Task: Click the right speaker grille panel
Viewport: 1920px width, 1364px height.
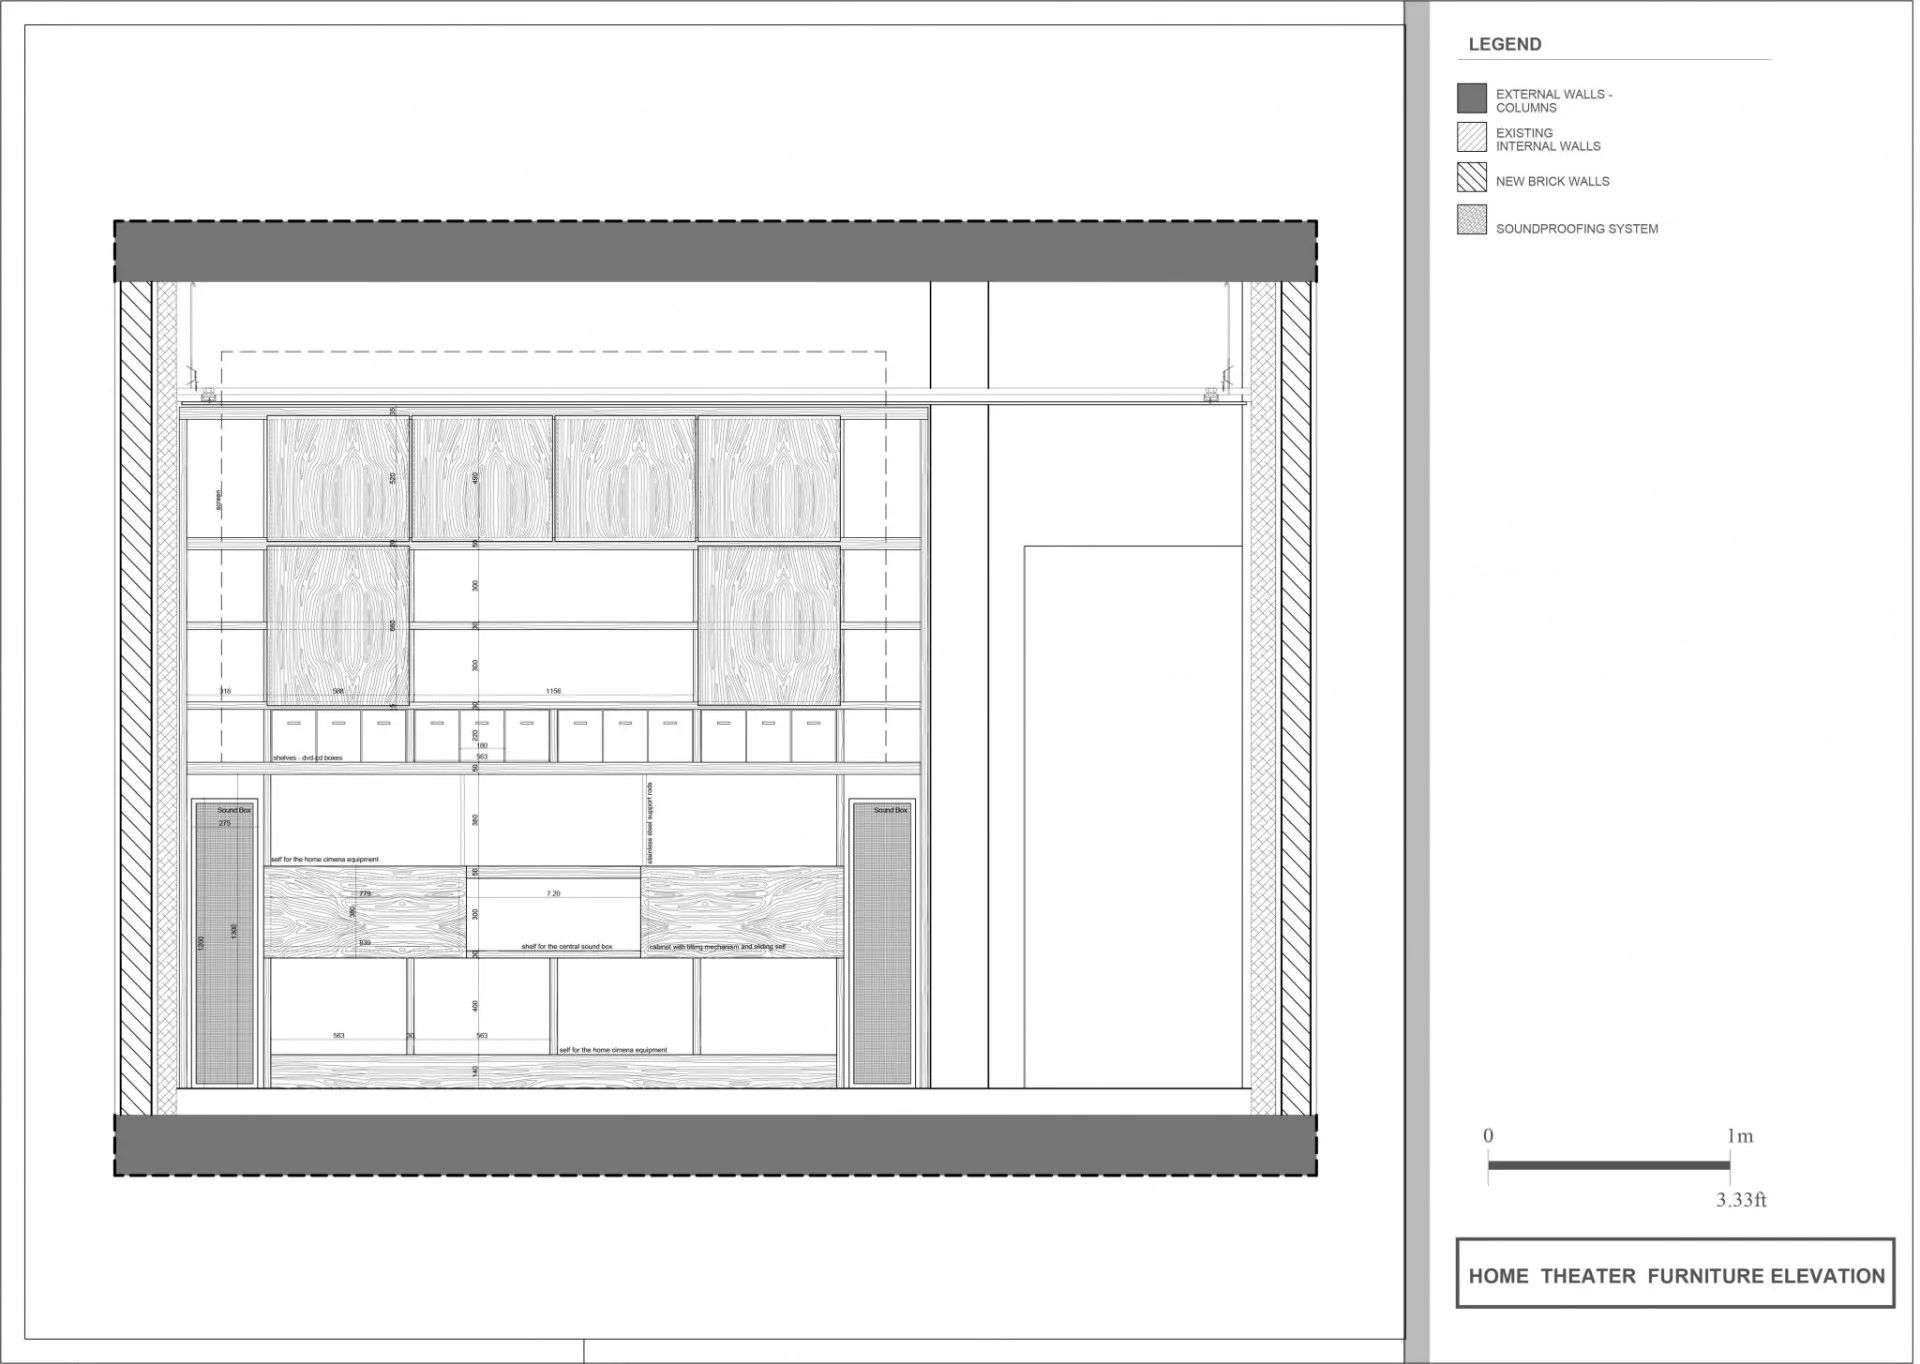Action: point(881,942)
